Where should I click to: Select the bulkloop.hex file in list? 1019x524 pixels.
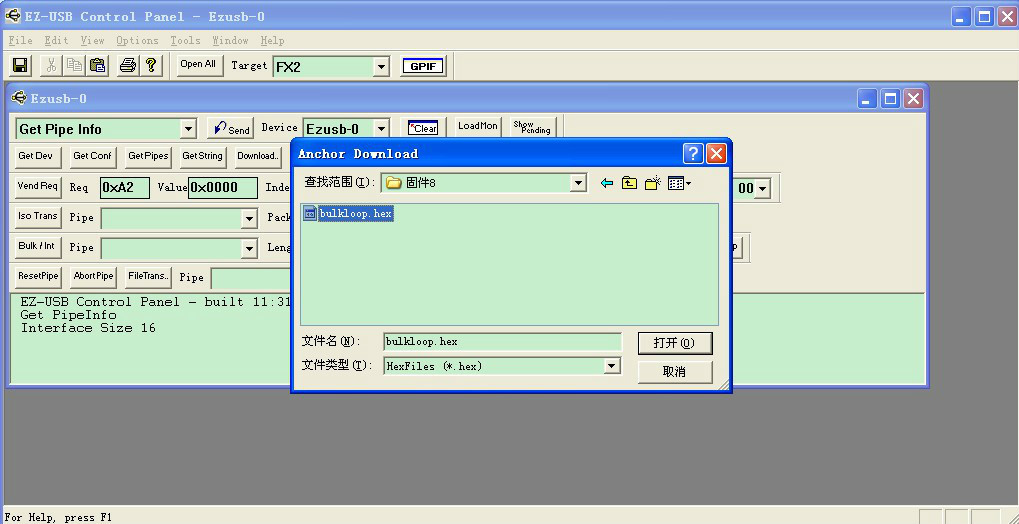point(355,214)
